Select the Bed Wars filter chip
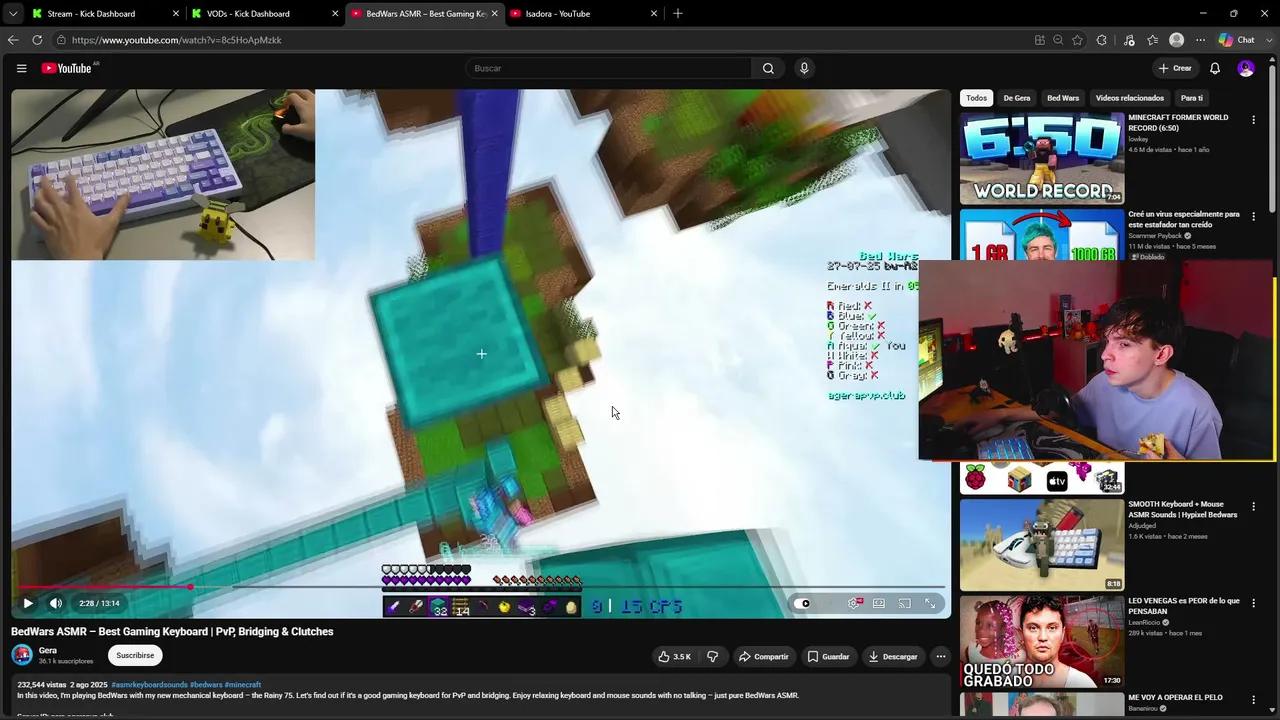The width and height of the screenshot is (1280, 720). click(1063, 98)
